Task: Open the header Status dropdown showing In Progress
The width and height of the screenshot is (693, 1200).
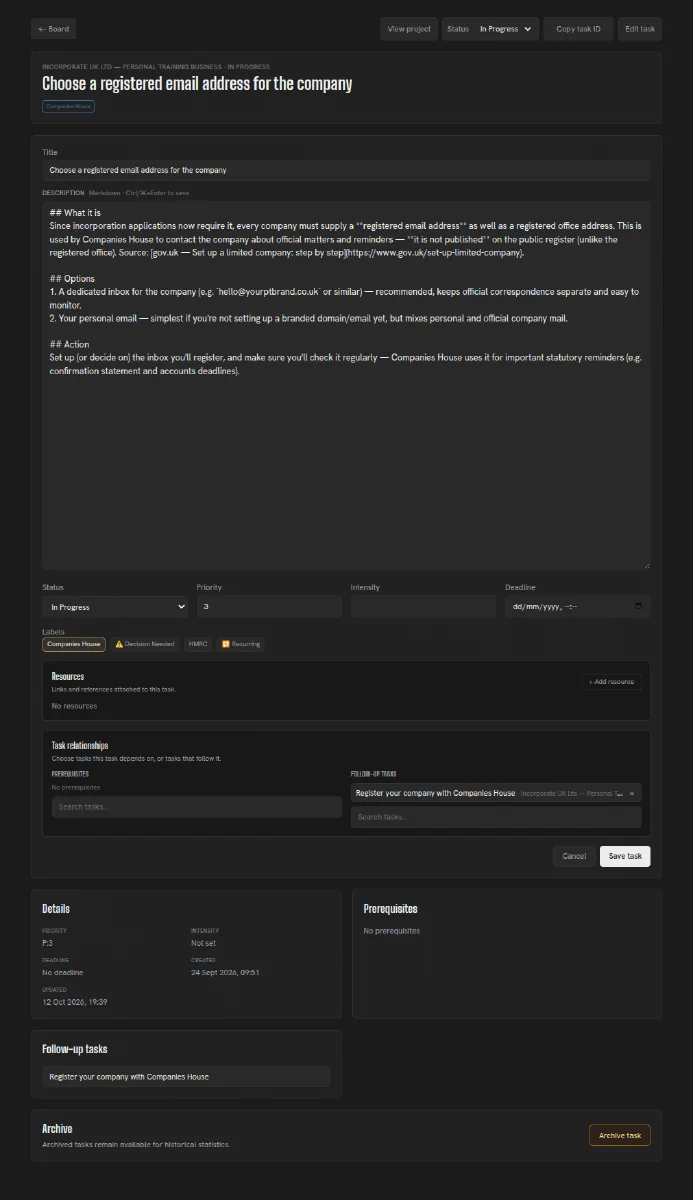Action: [490, 29]
